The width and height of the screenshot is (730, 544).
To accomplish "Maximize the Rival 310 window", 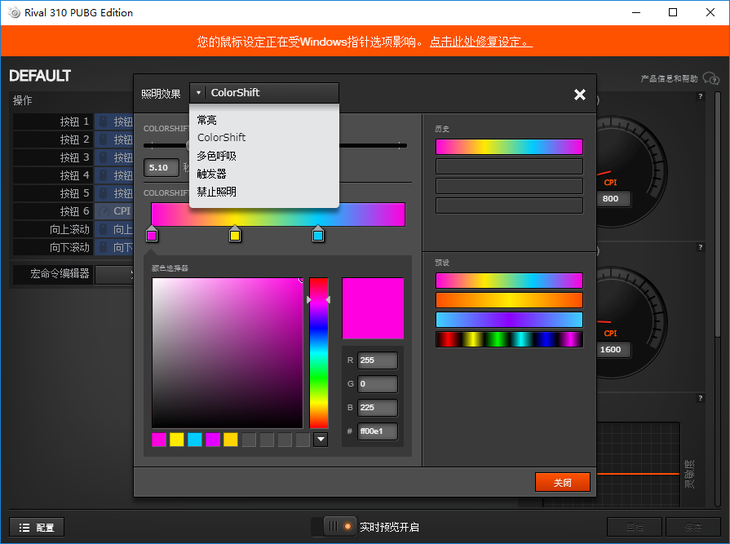I will (673, 13).
